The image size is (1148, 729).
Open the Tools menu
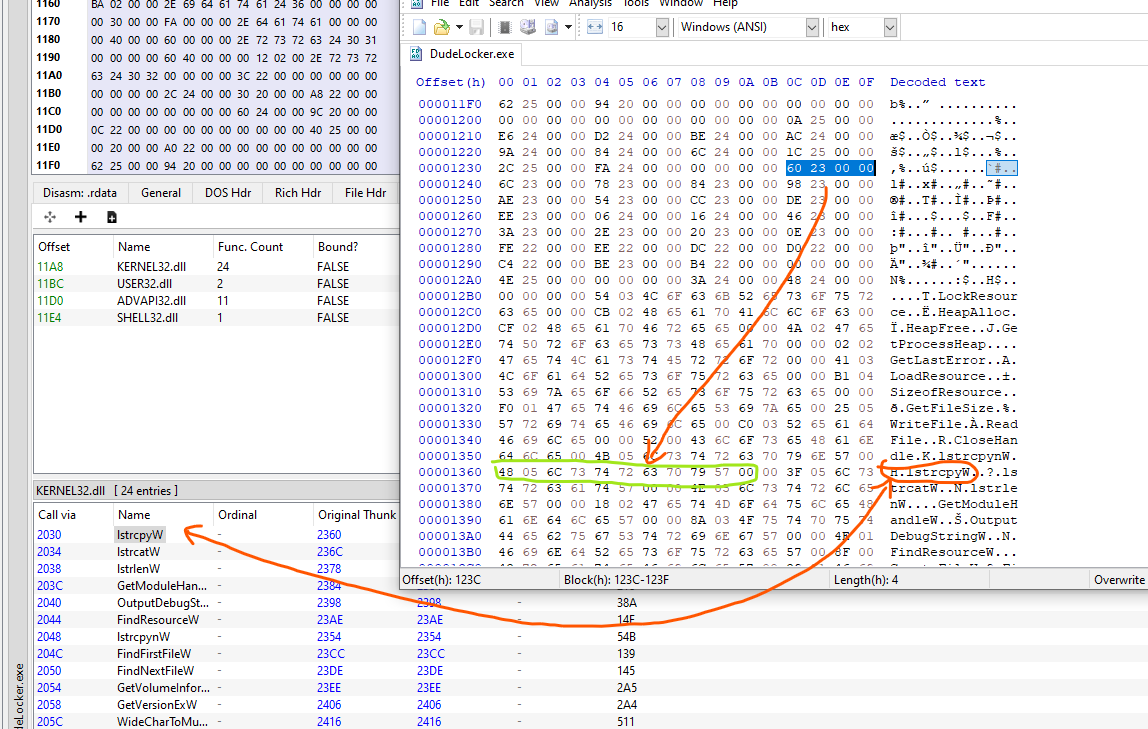[636, 4]
